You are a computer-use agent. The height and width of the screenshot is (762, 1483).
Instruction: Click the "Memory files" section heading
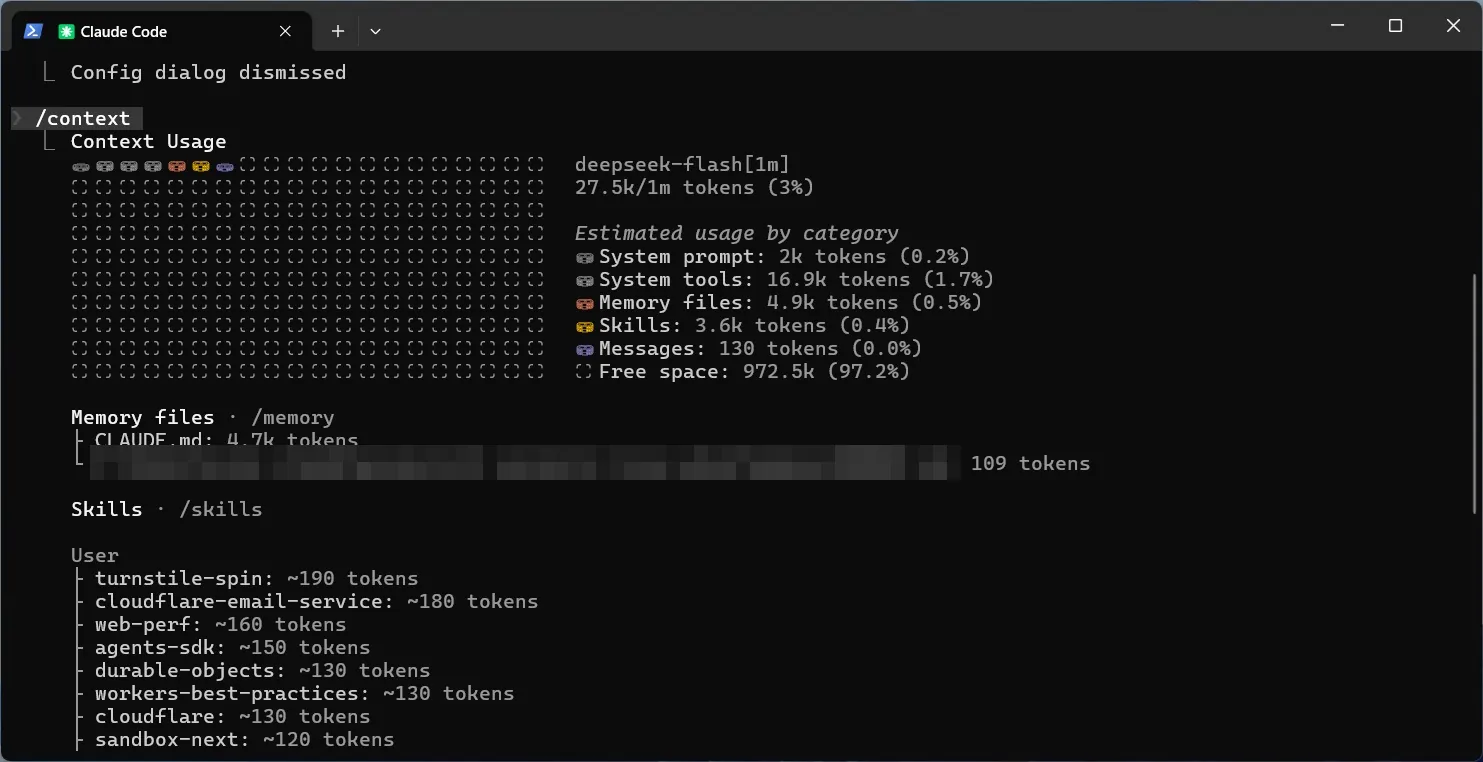click(142, 417)
